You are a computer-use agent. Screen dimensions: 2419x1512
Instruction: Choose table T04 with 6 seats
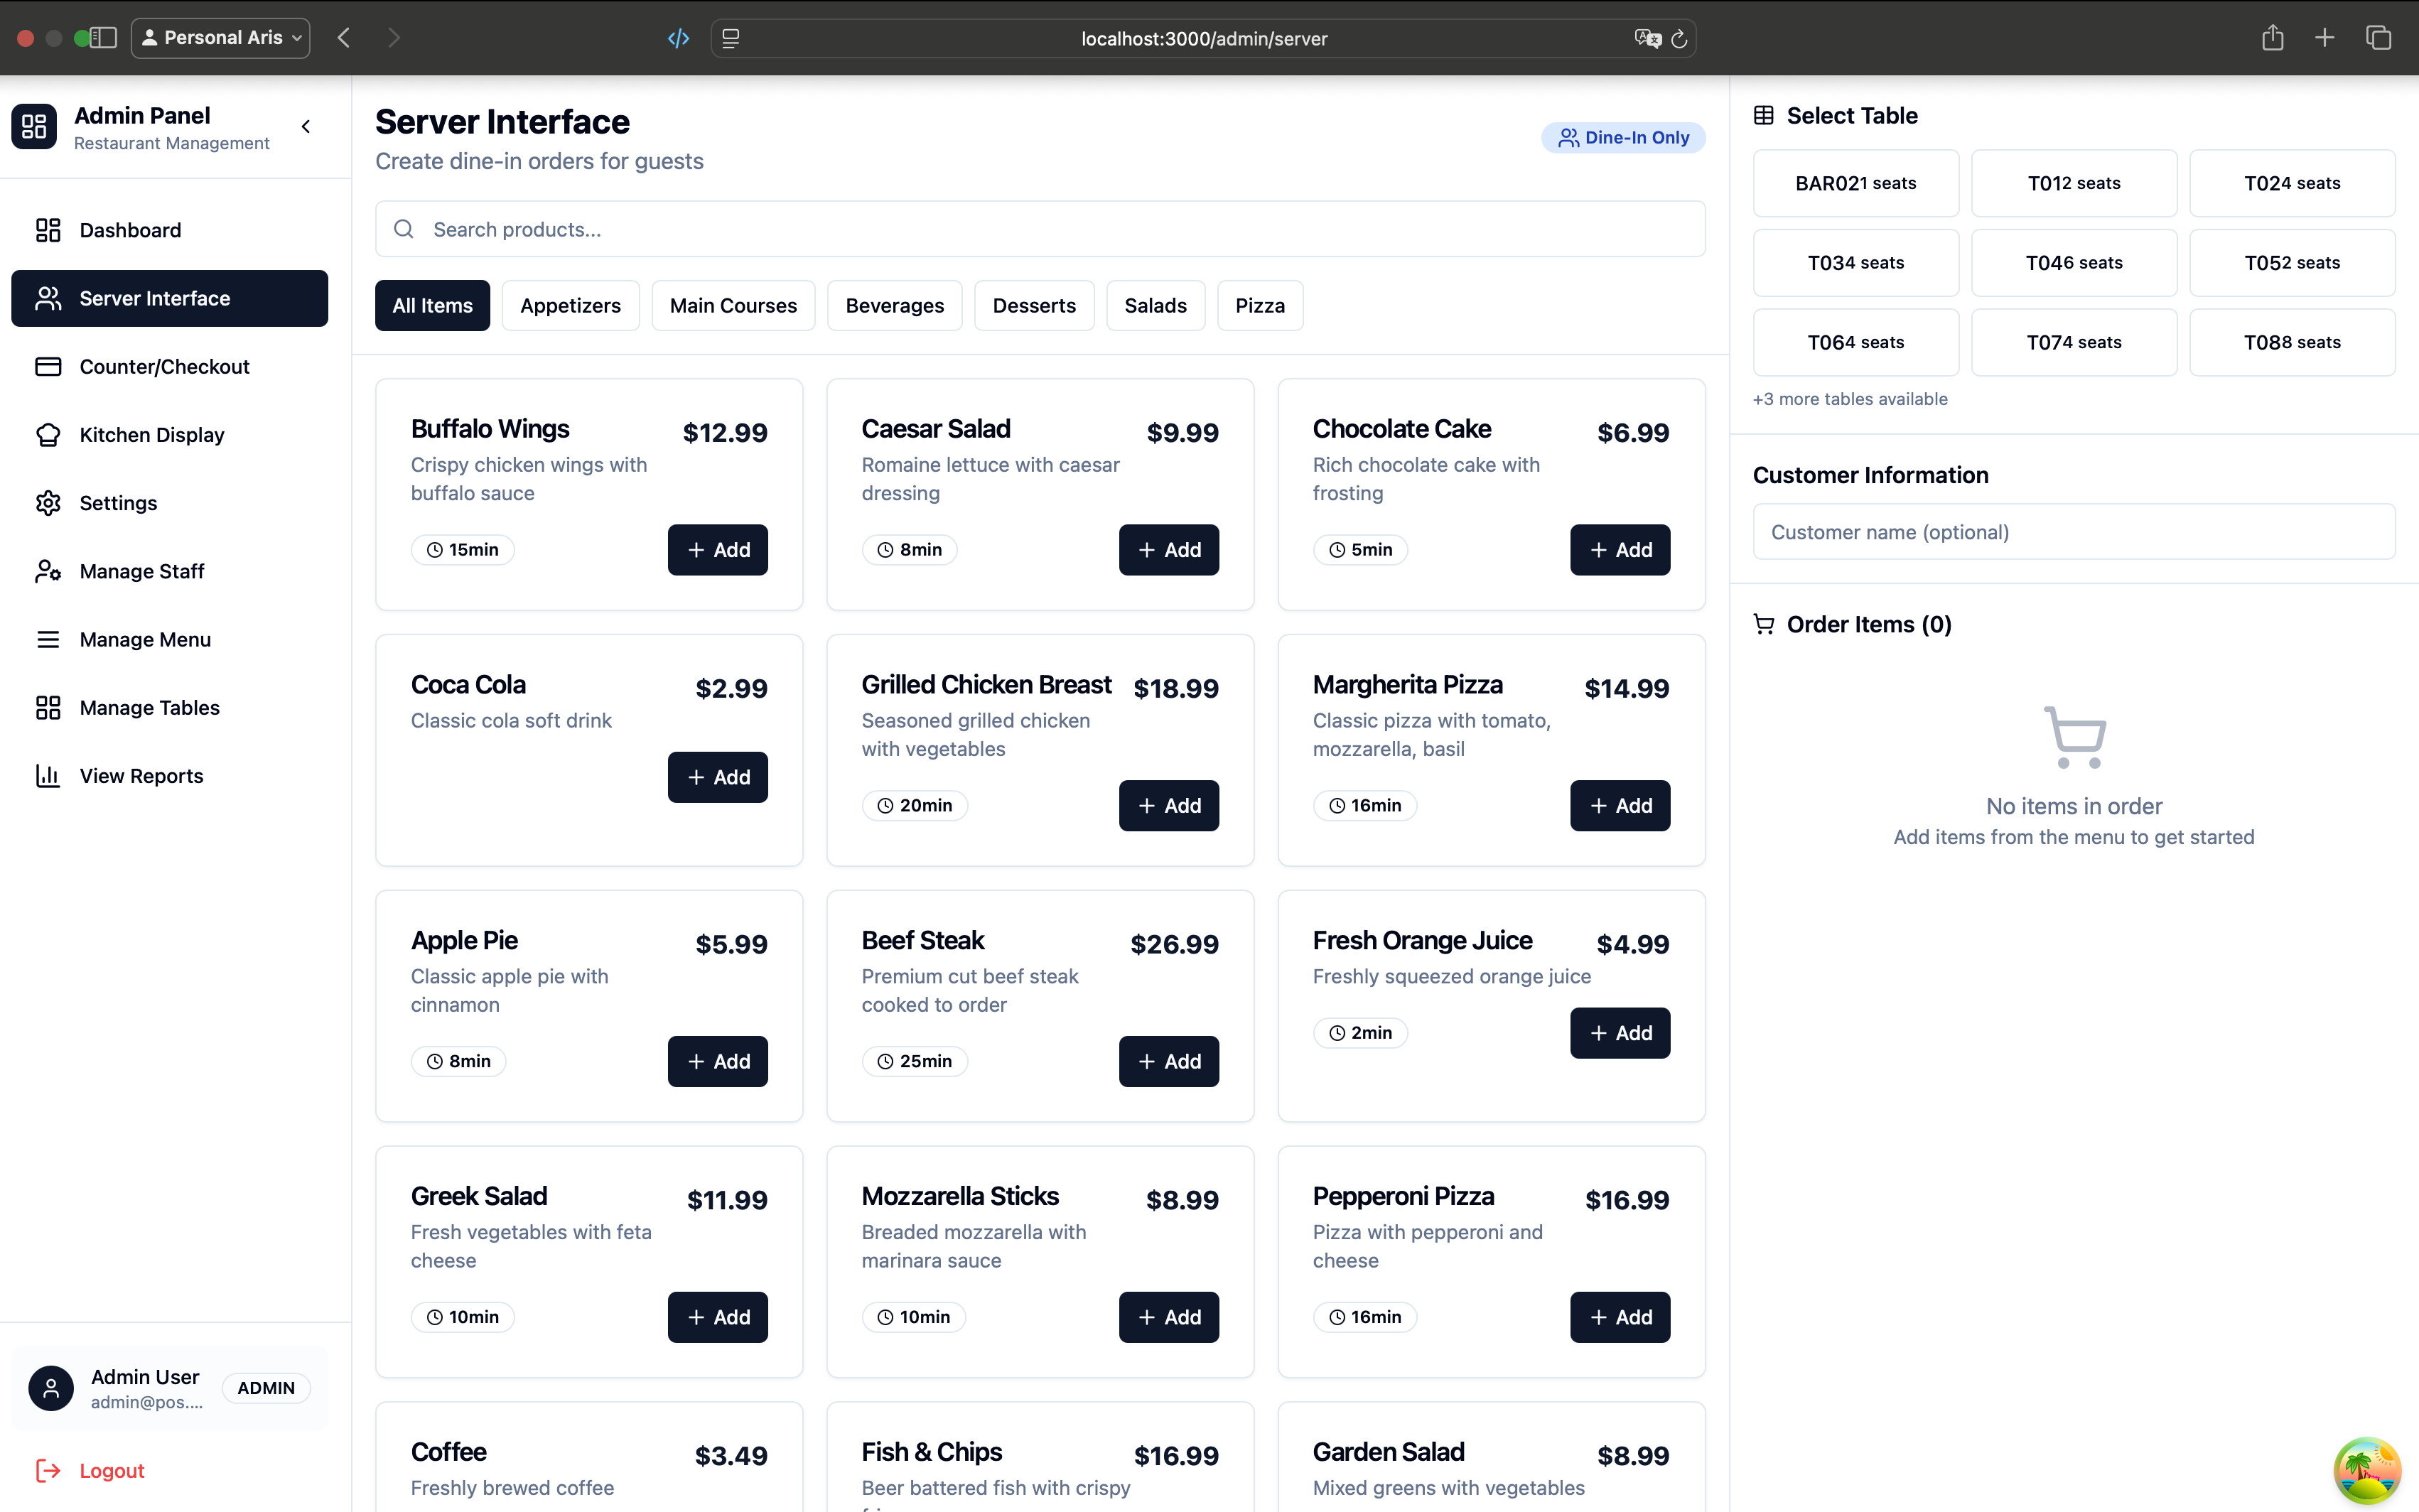coord(2074,263)
